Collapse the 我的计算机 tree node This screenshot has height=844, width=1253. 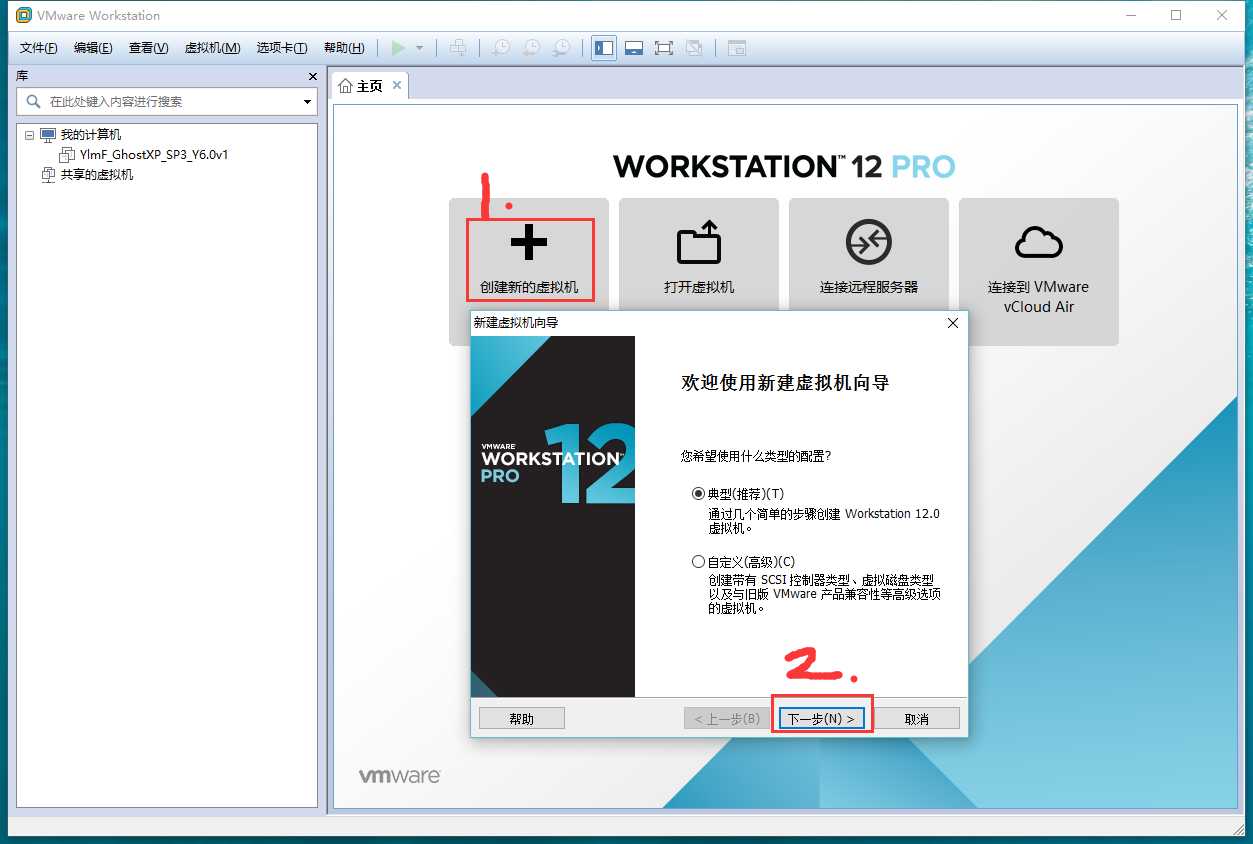29,135
